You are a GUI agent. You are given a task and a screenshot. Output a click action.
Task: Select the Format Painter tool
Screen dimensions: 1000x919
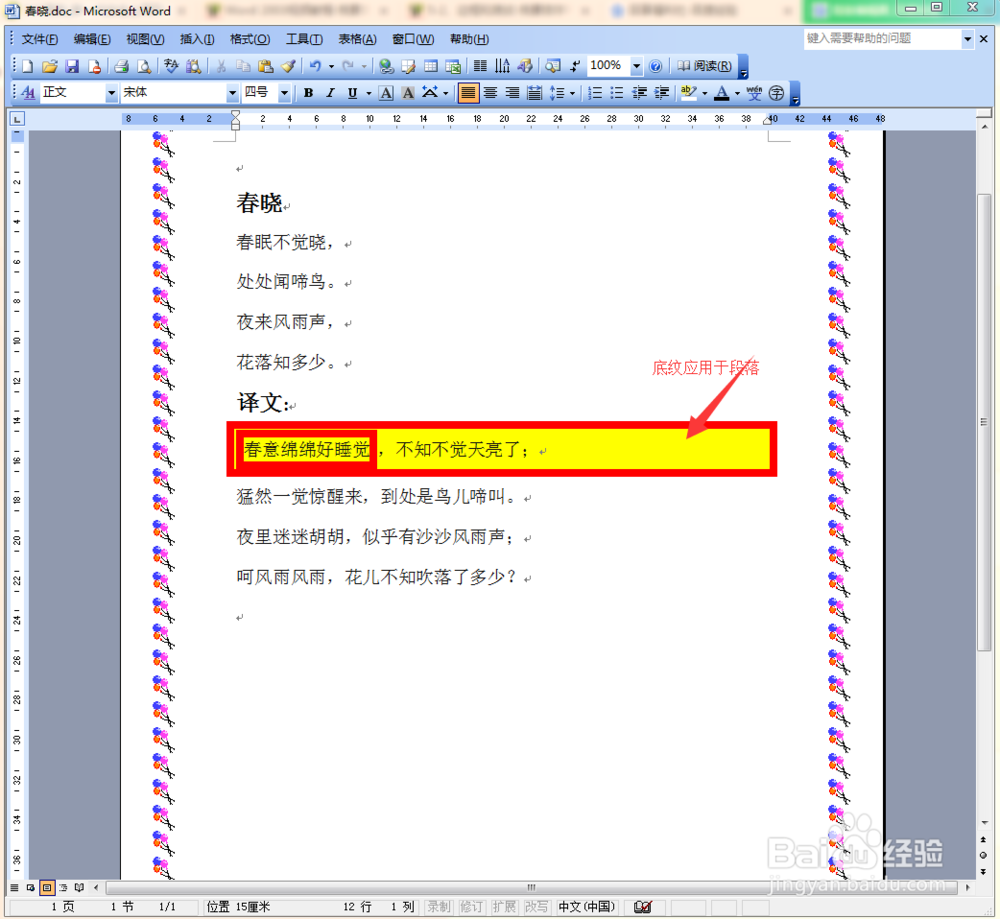click(x=290, y=66)
